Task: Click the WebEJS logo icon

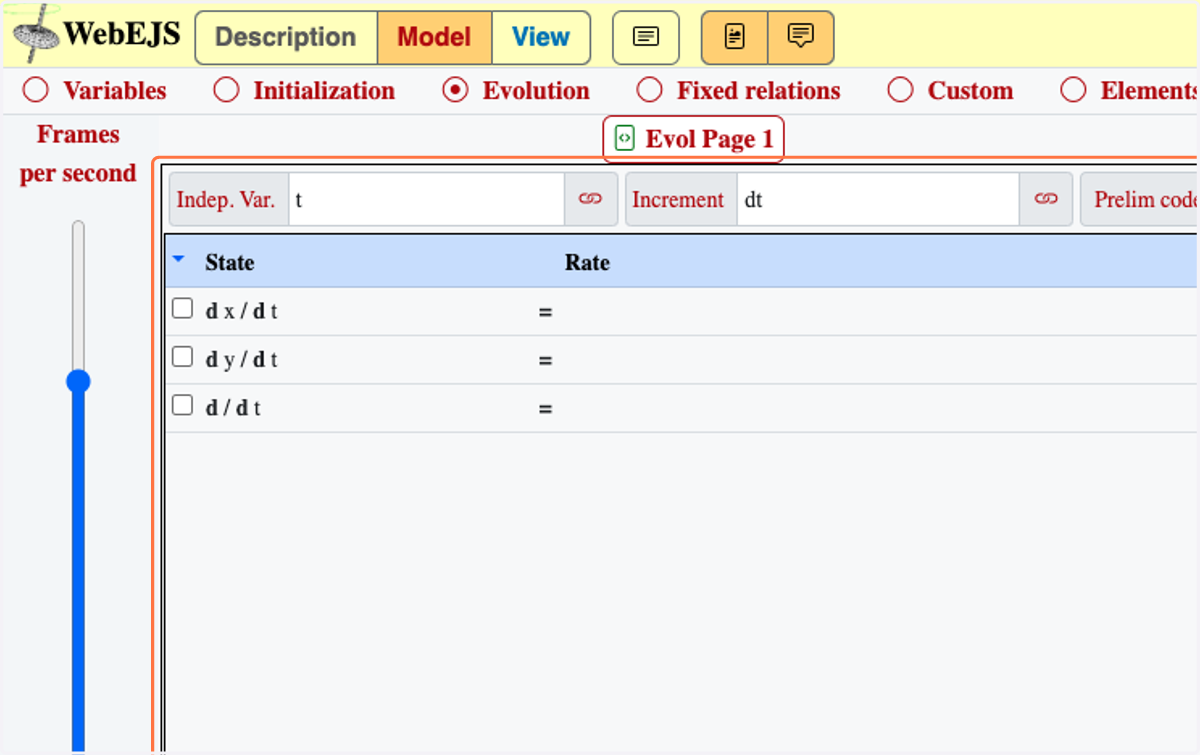Action: (x=37, y=34)
